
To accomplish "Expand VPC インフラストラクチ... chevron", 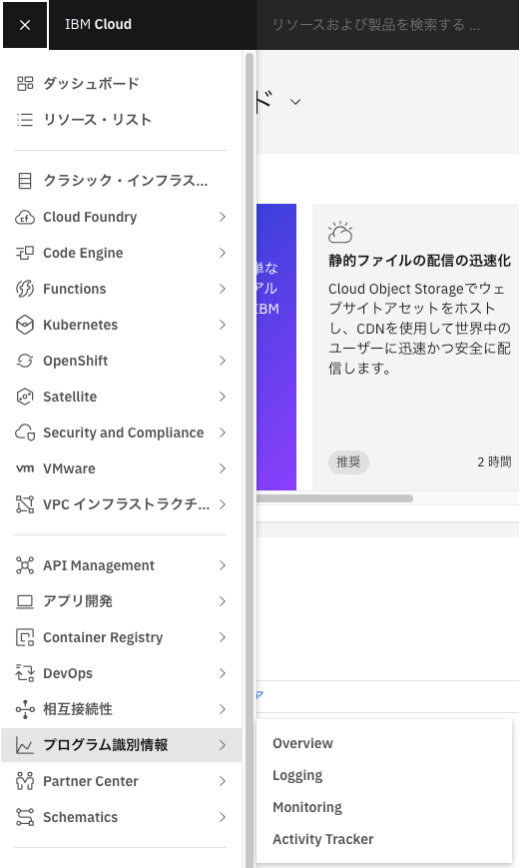I will click(222, 504).
